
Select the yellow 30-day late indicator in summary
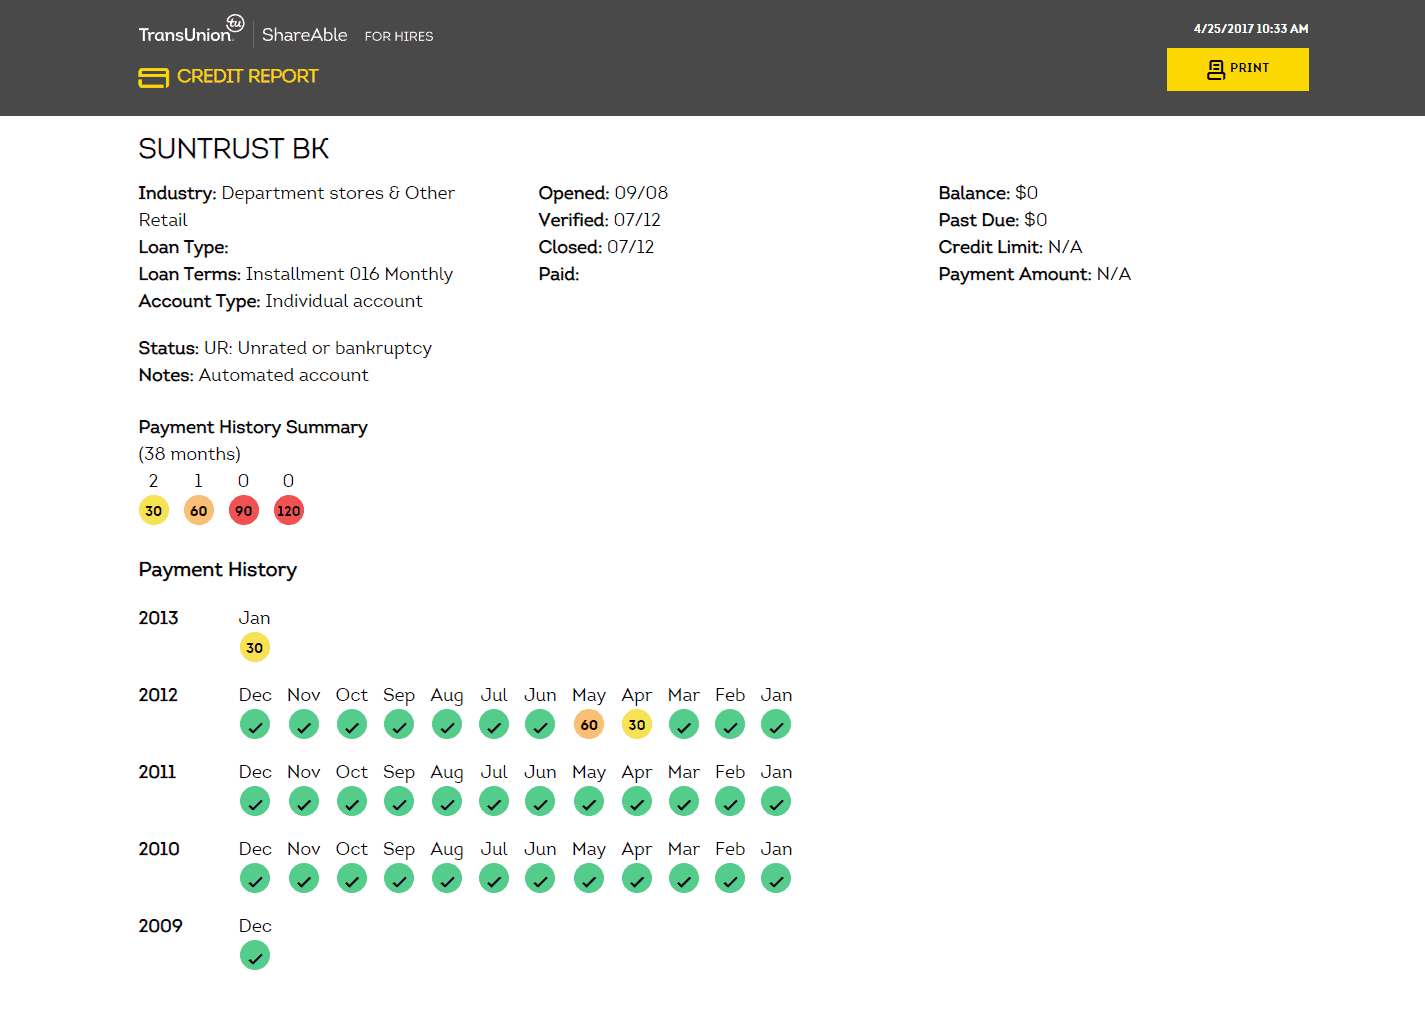click(x=153, y=510)
